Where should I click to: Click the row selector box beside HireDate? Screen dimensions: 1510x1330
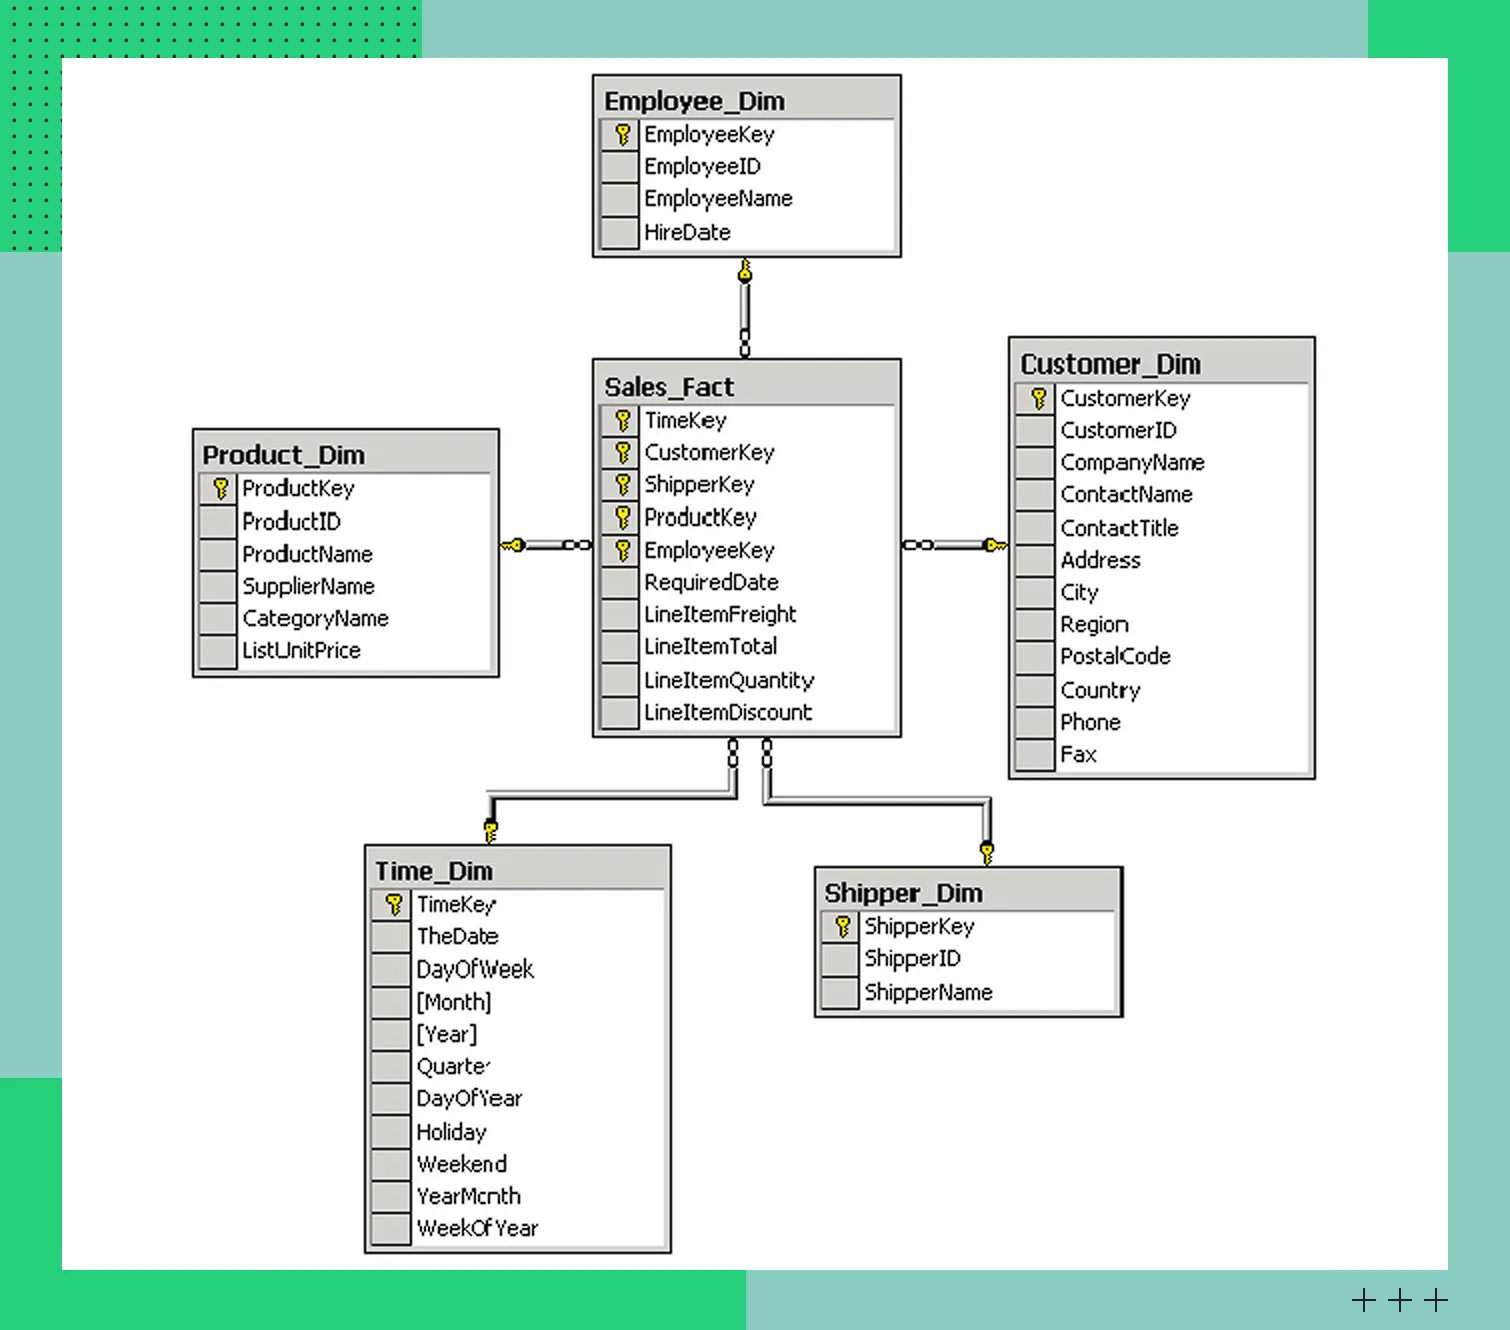(620, 233)
